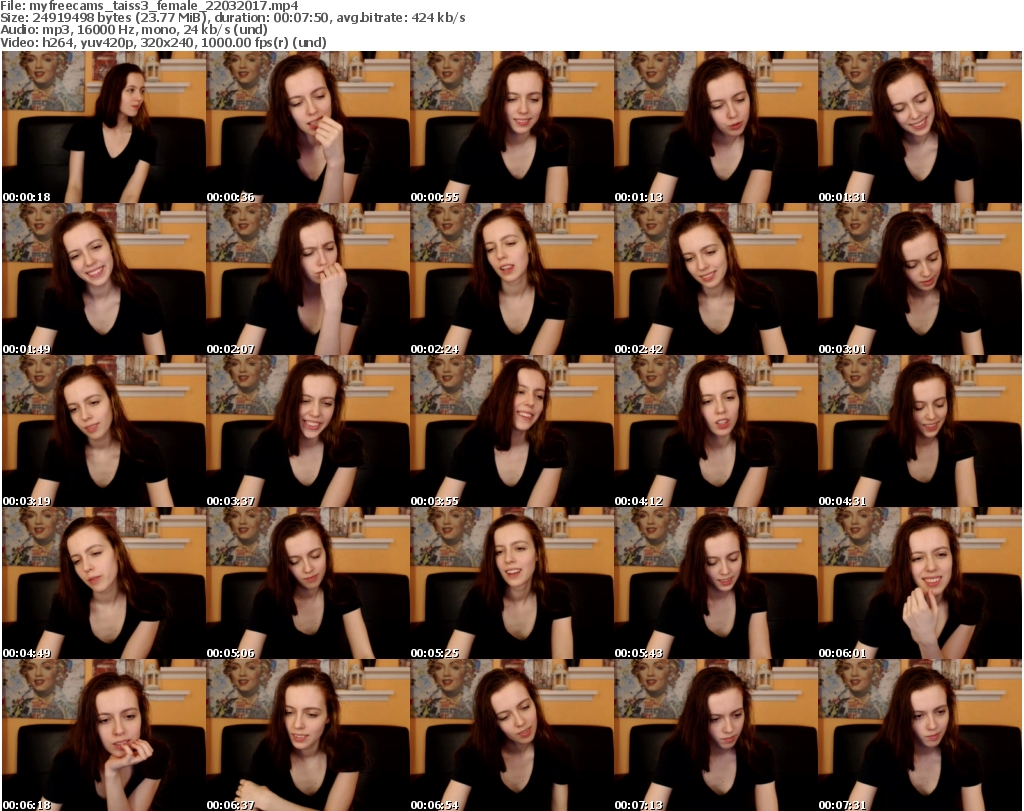1024x811 pixels.
Task: Click the 'Size: 24919498 bytes' header line
Action: coord(232,18)
